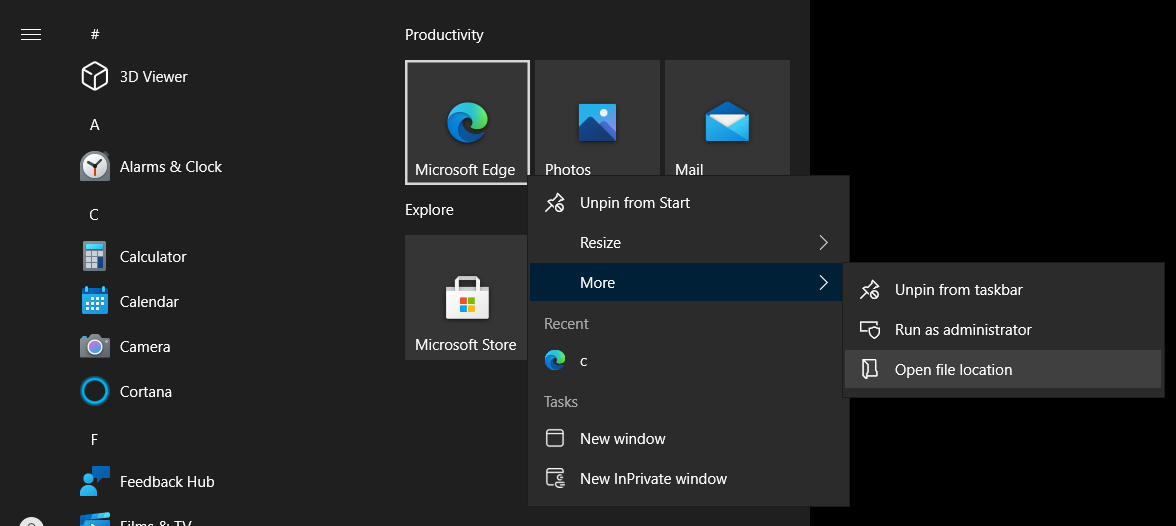The height and width of the screenshot is (526, 1176).
Task: Click the Calendar app icon
Action: tap(94, 302)
